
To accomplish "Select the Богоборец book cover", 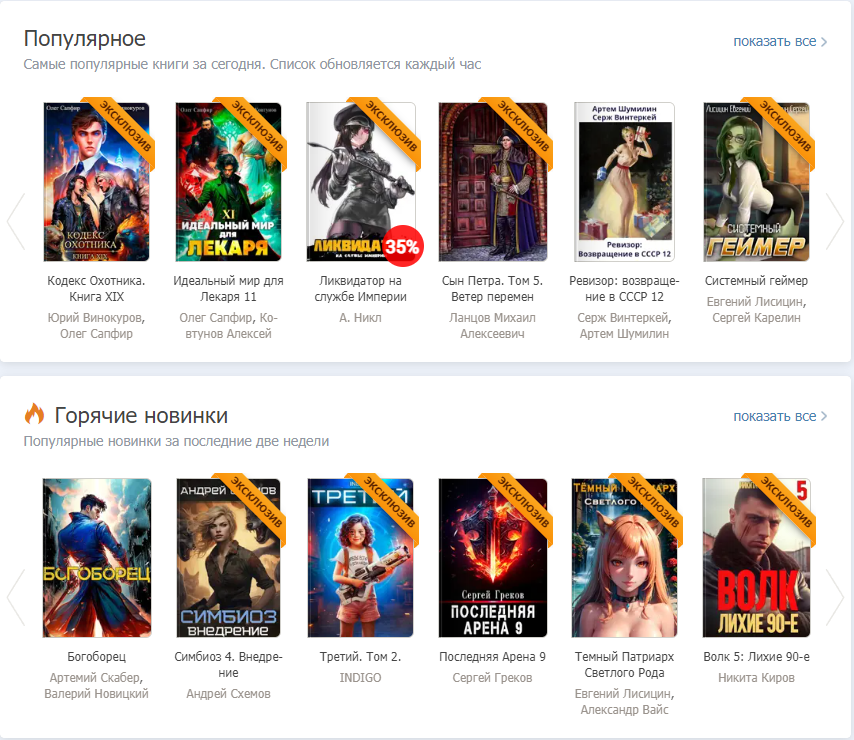I will (97, 558).
